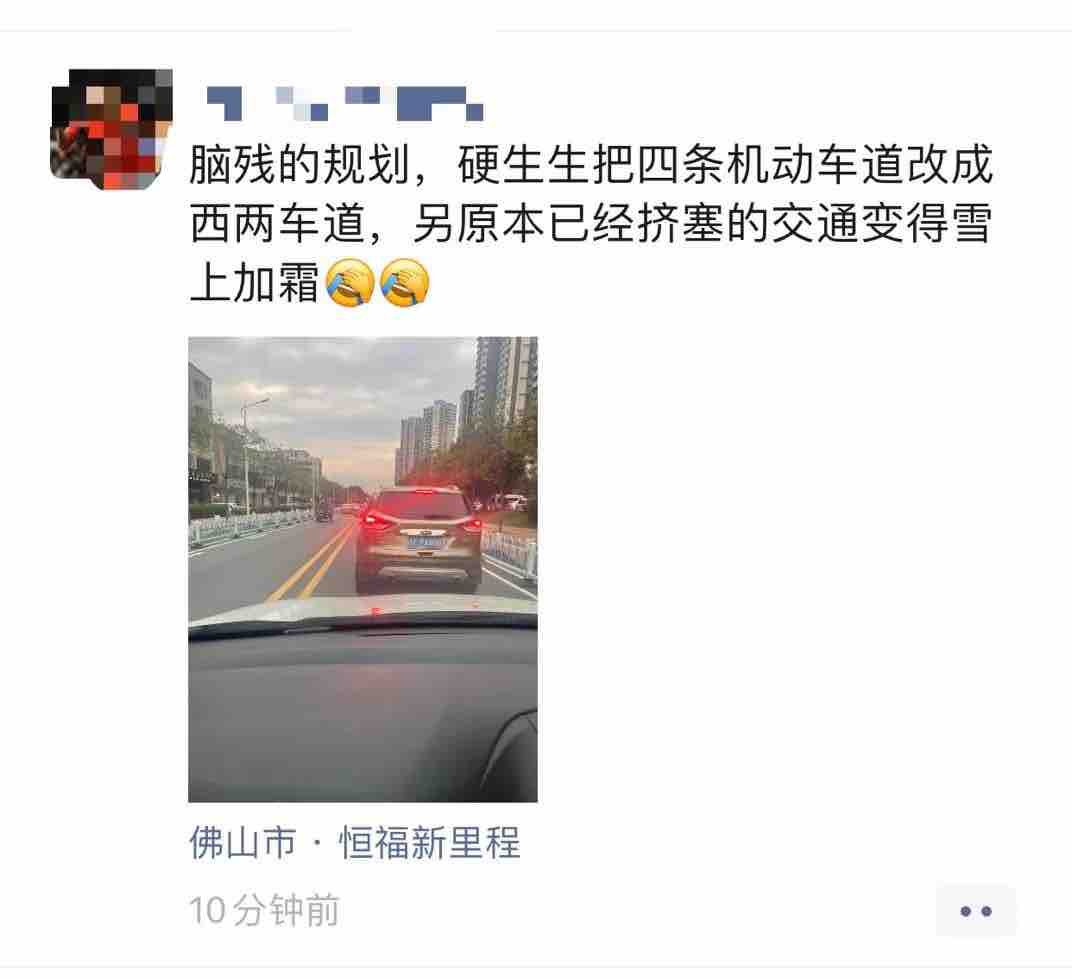Open the blurred username above the post
Viewport: 1072px width, 979px height.
pos(345,103)
